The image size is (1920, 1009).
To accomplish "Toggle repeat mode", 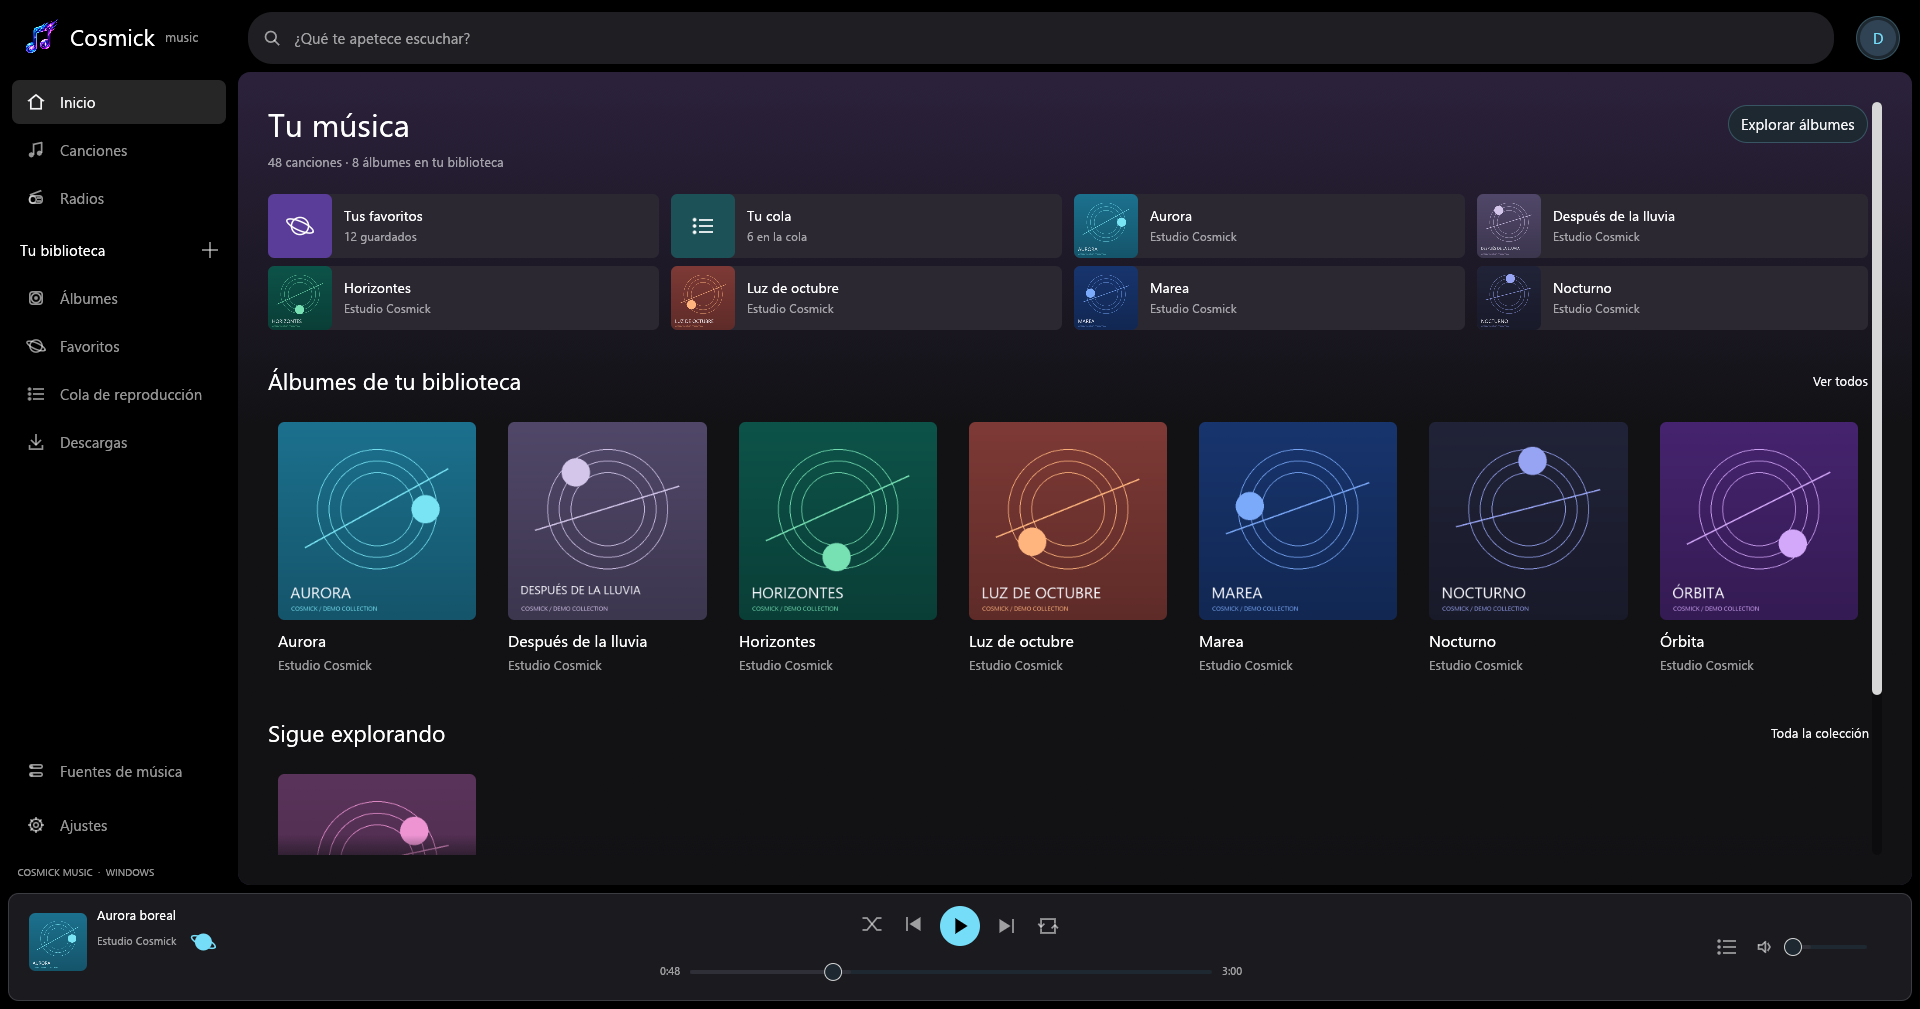I will pyautogui.click(x=1048, y=926).
